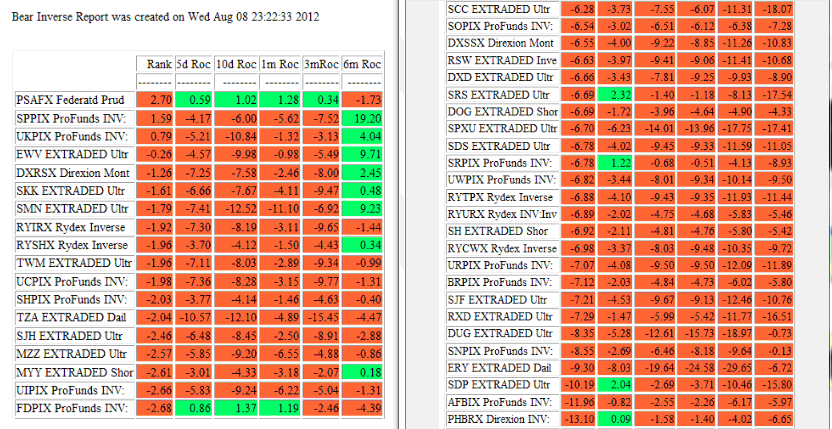The height and width of the screenshot is (429, 832).
Task: Select the DXD EXTRADED Ultr row label
Action: point(502,78)
